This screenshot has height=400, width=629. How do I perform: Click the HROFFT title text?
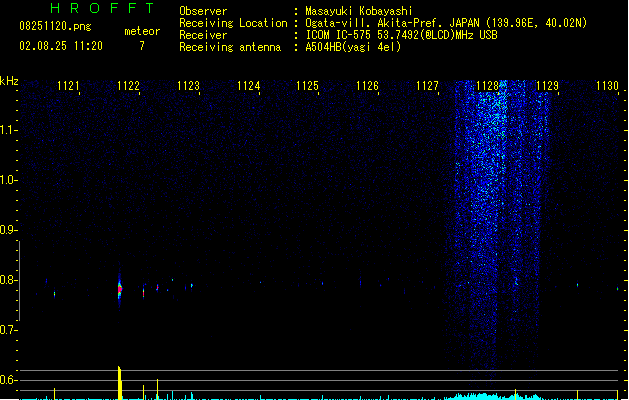coord(103,8)
